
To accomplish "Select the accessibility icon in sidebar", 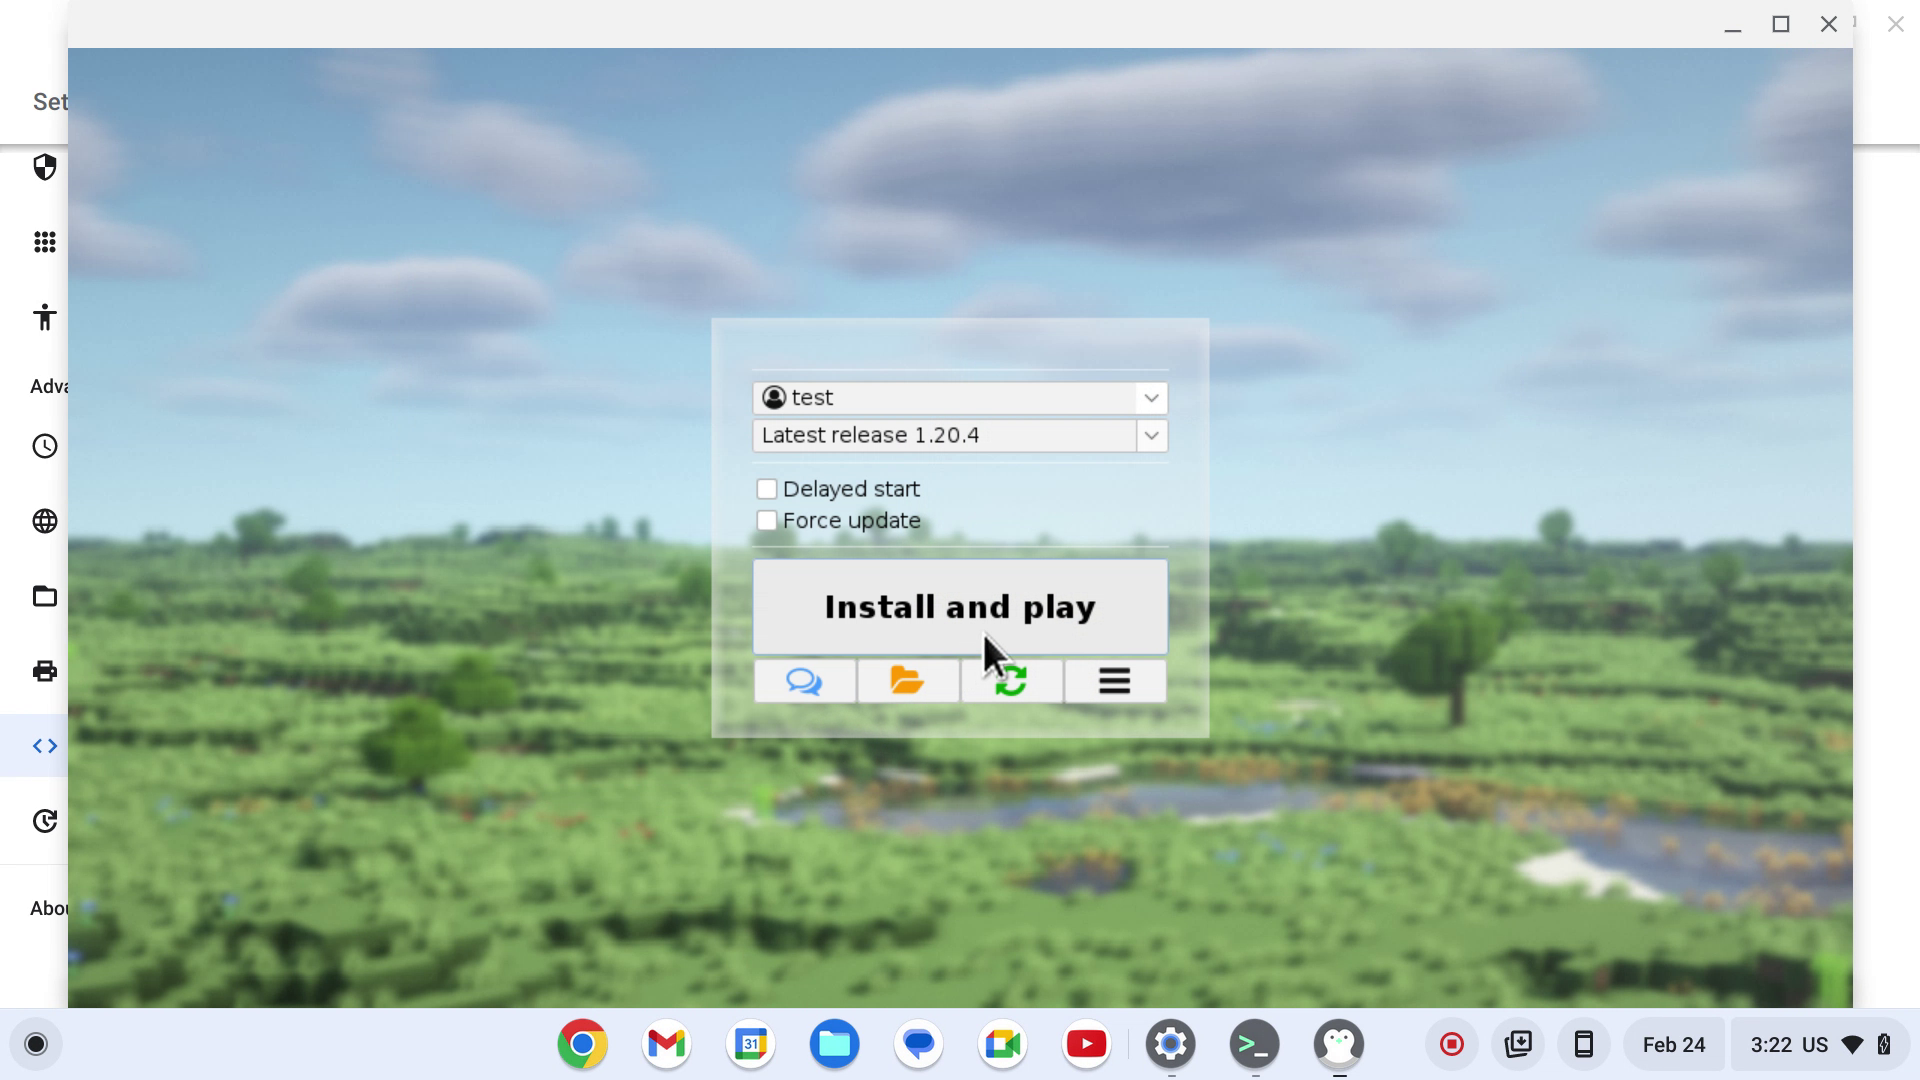I will coord(46,316).
